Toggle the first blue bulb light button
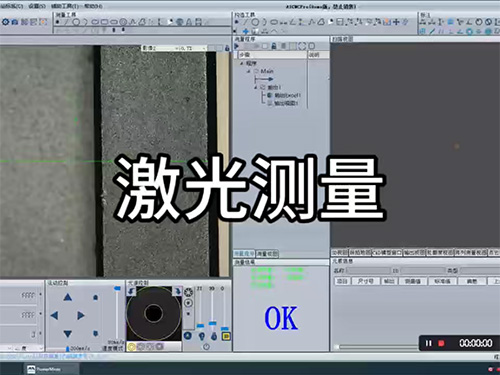This screenshot has height=375, width=500. tap(202, 336)
